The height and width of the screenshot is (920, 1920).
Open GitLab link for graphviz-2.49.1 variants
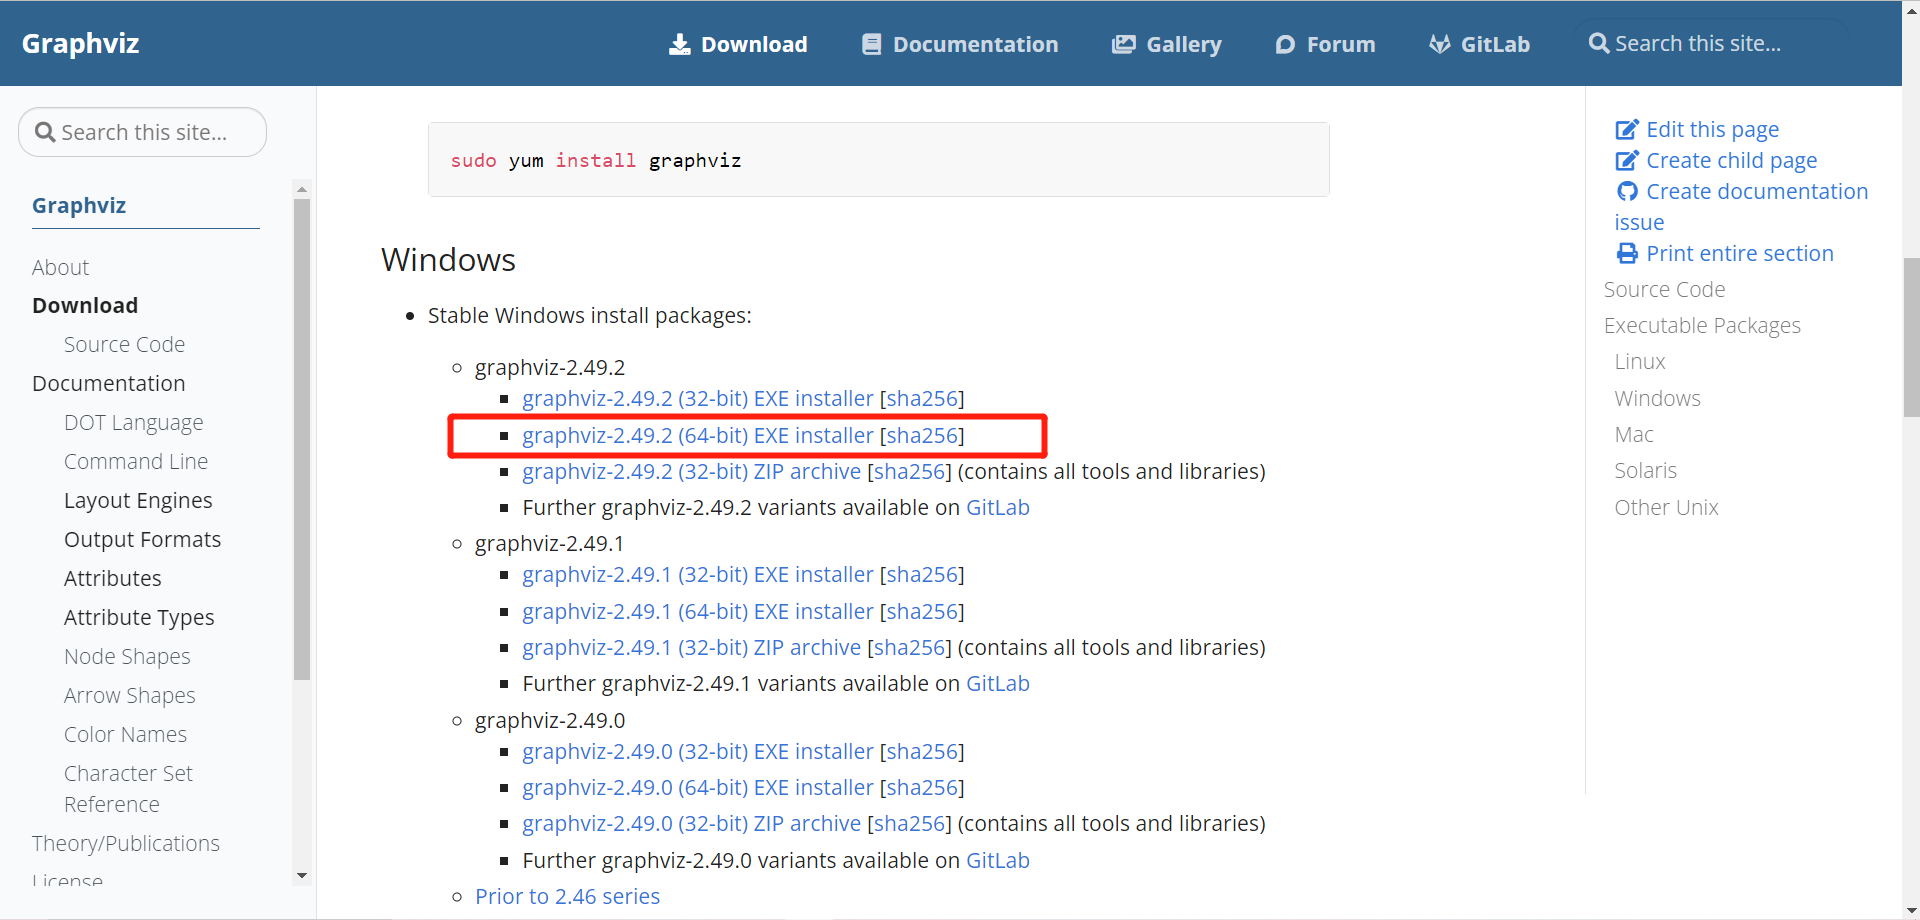(997, 683)
